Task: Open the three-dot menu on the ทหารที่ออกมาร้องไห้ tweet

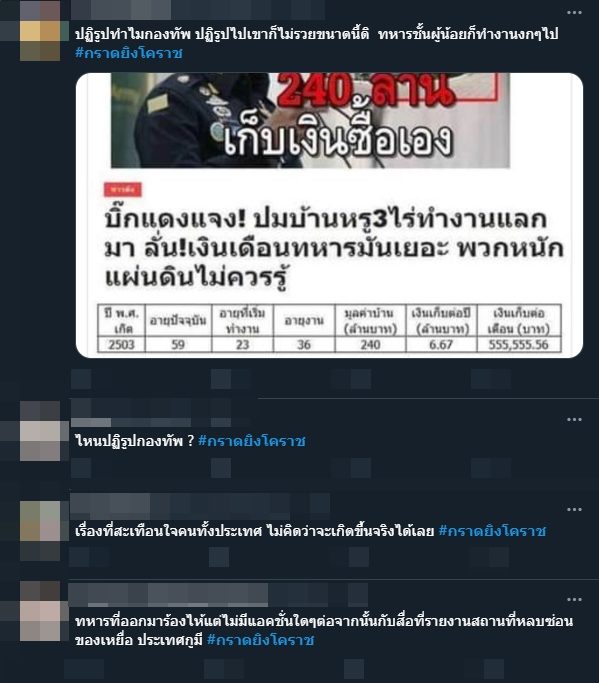Action: [574, 600]
